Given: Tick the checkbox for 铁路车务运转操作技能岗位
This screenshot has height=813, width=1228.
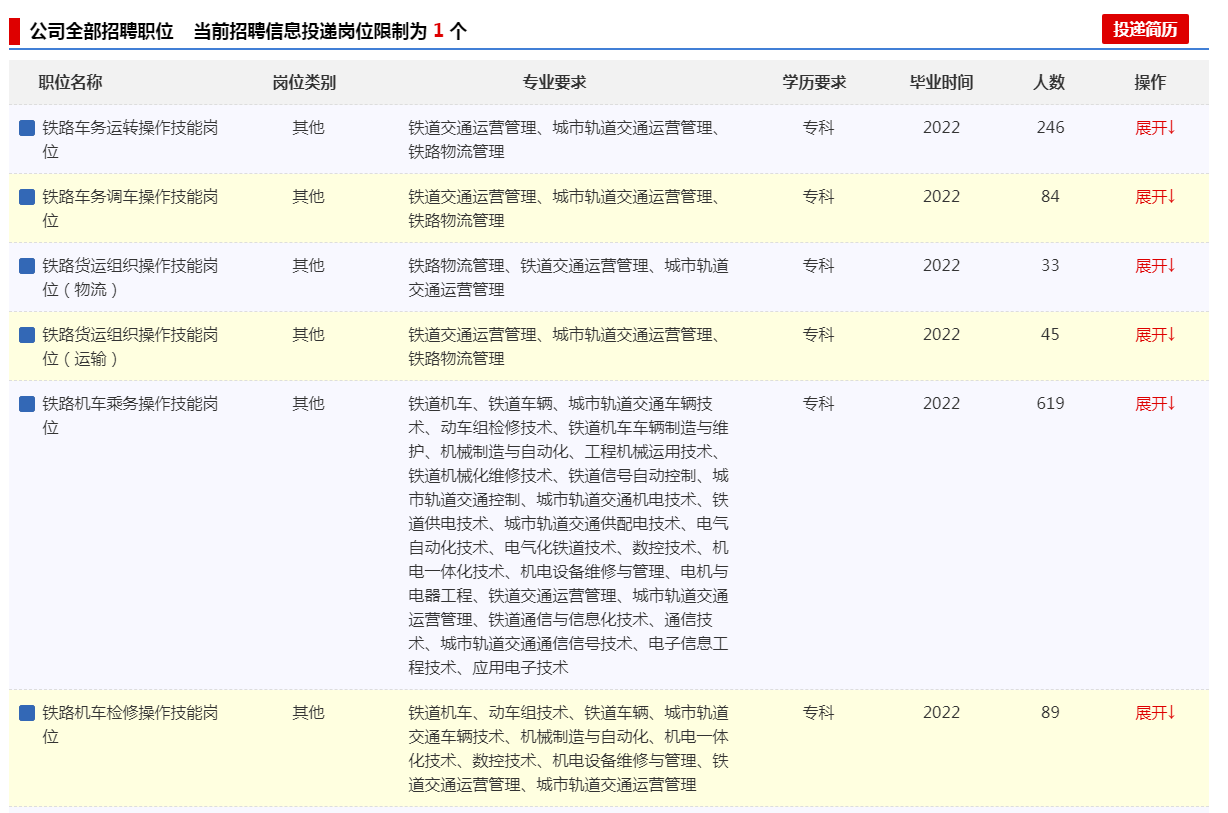Looking at the screenshot, I should (27, 128).
